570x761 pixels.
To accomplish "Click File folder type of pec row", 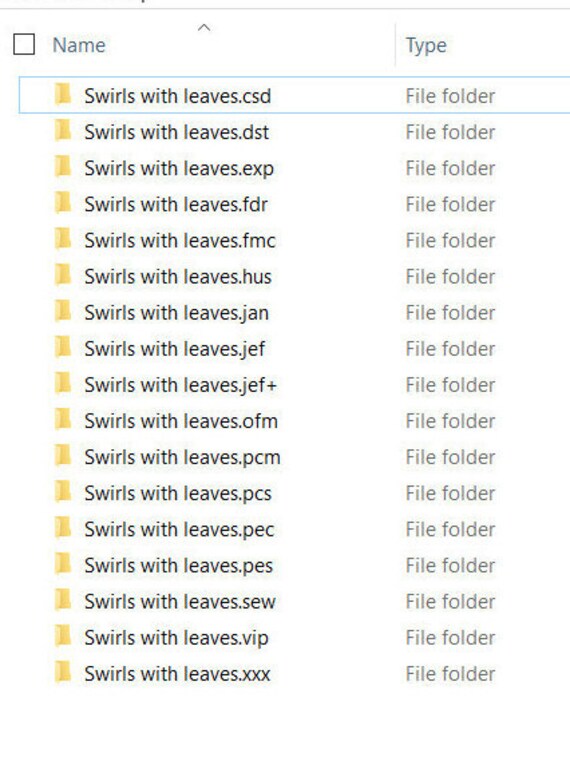I will pos(450,529).
